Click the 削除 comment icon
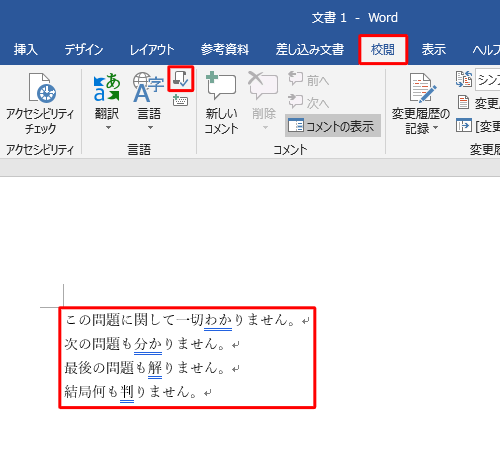Viewport: 500px width, 469px height. tap(263, 85)
